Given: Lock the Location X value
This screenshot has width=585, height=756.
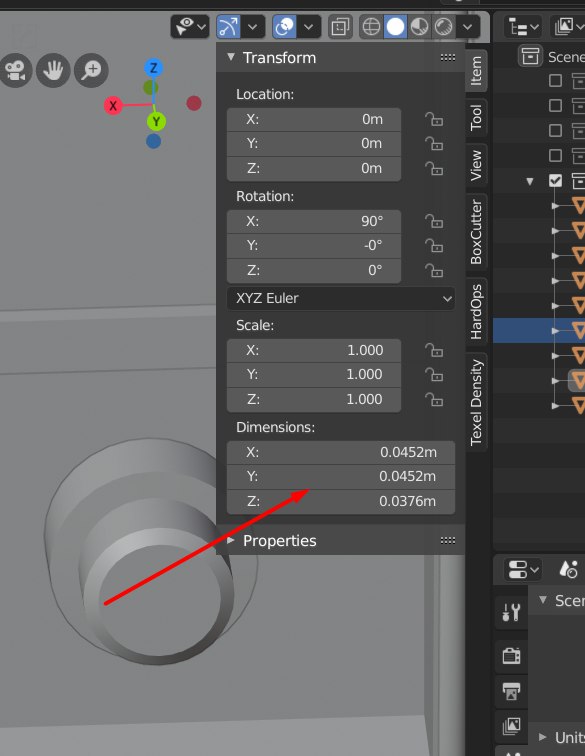Looking at the screenshot, I should 434,119.
